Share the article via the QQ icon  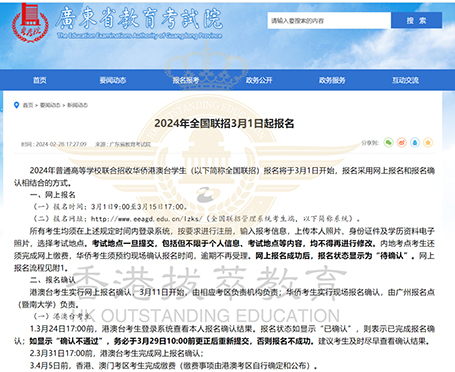pyautogui.click(x=415, y=143)
